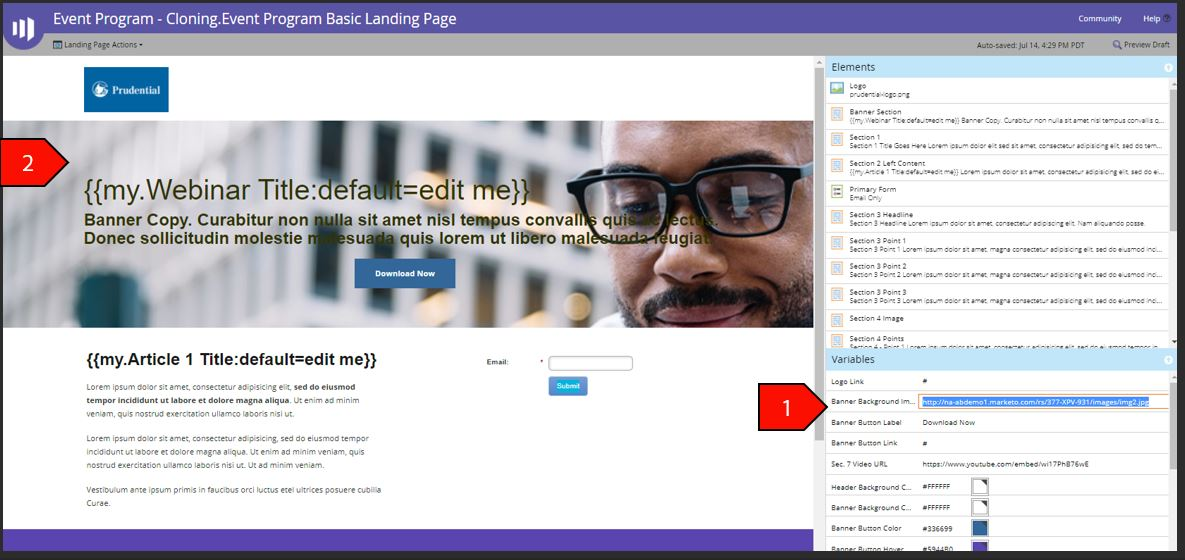Click the 'Vestibulum ante ipsum' paragraph
The image size is (1185, 560).
tap(234, 496)
